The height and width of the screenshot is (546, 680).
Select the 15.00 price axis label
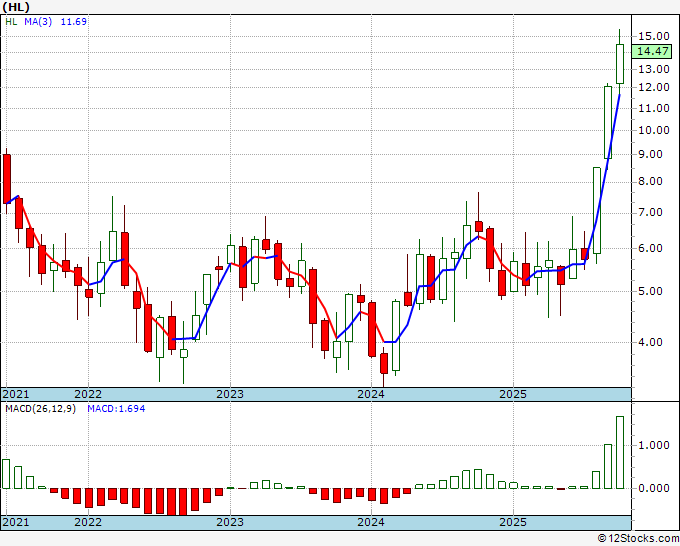654,36
